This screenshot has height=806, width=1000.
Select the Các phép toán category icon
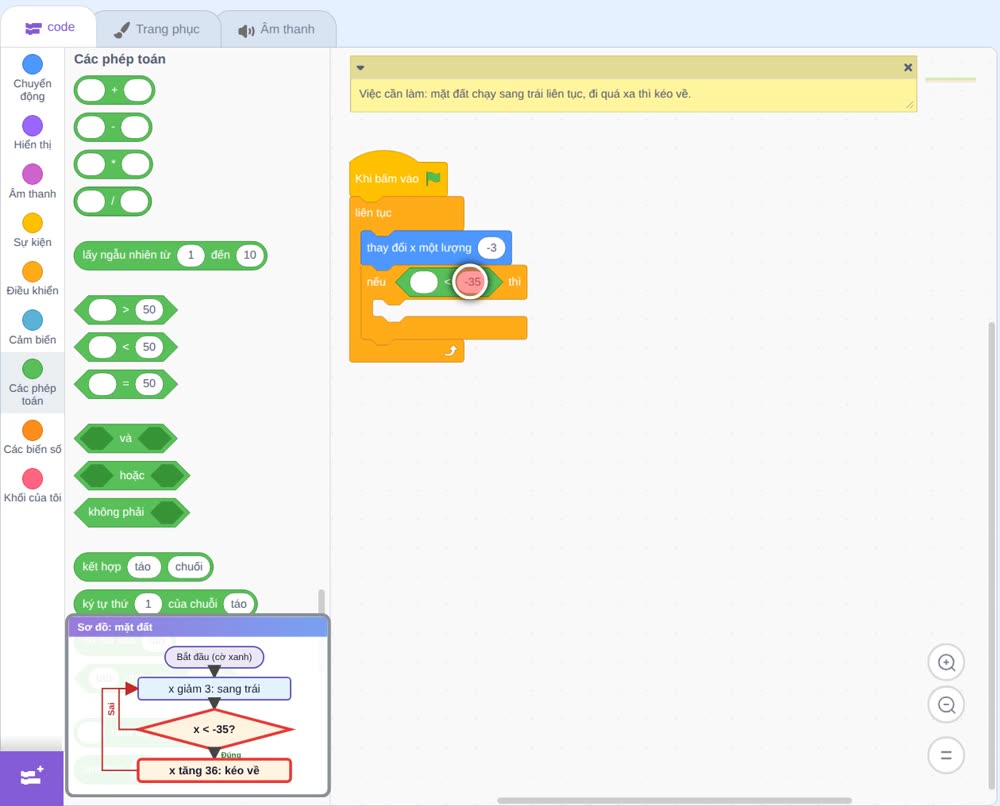point(33,369)
